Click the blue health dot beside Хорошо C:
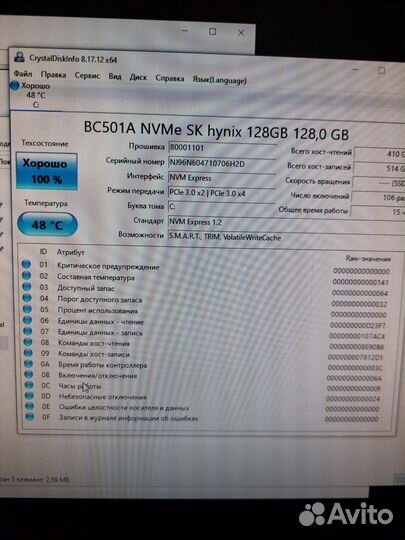 [x=14, y=85]
